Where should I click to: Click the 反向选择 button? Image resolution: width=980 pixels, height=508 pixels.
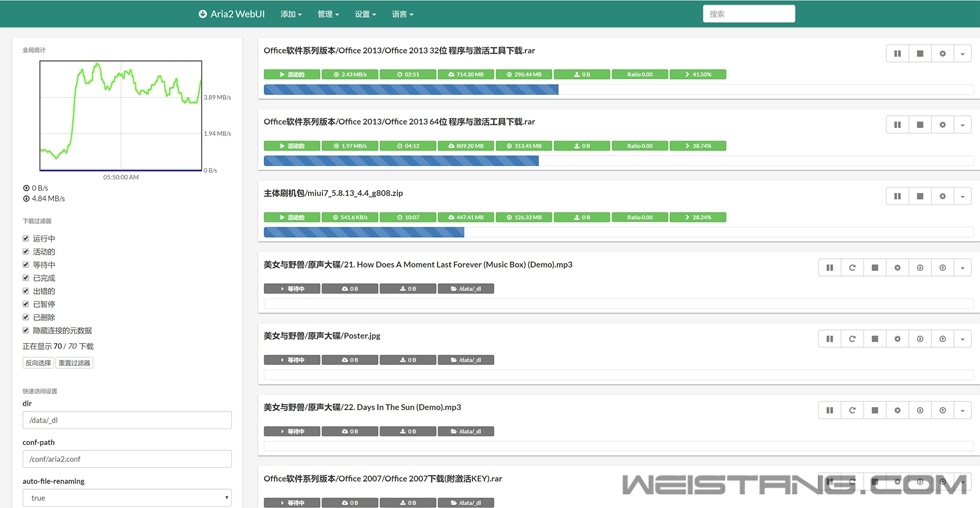click(38, 362)
